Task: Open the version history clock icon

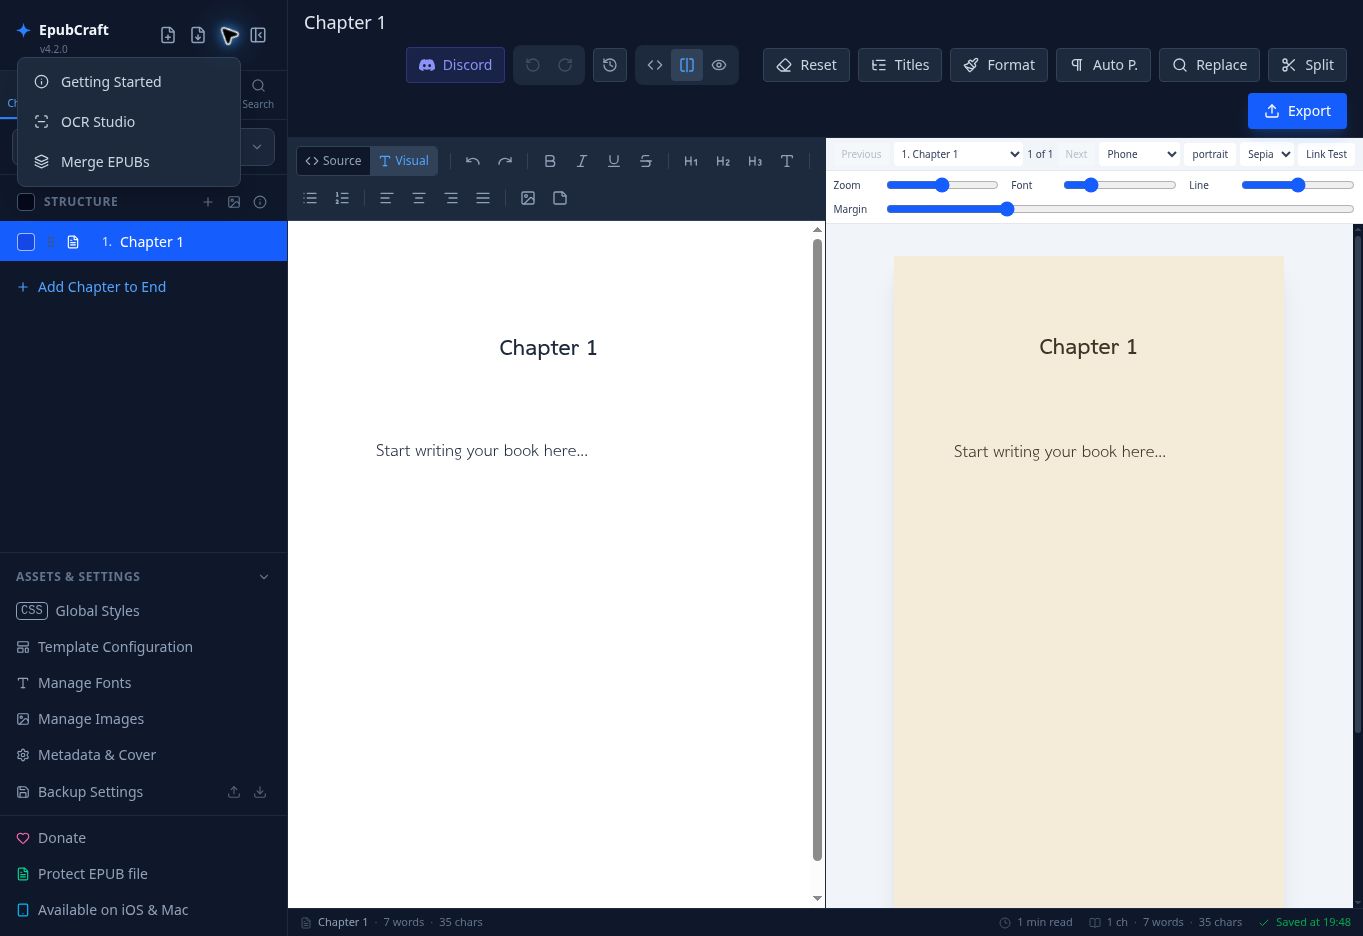Action: 610,65
